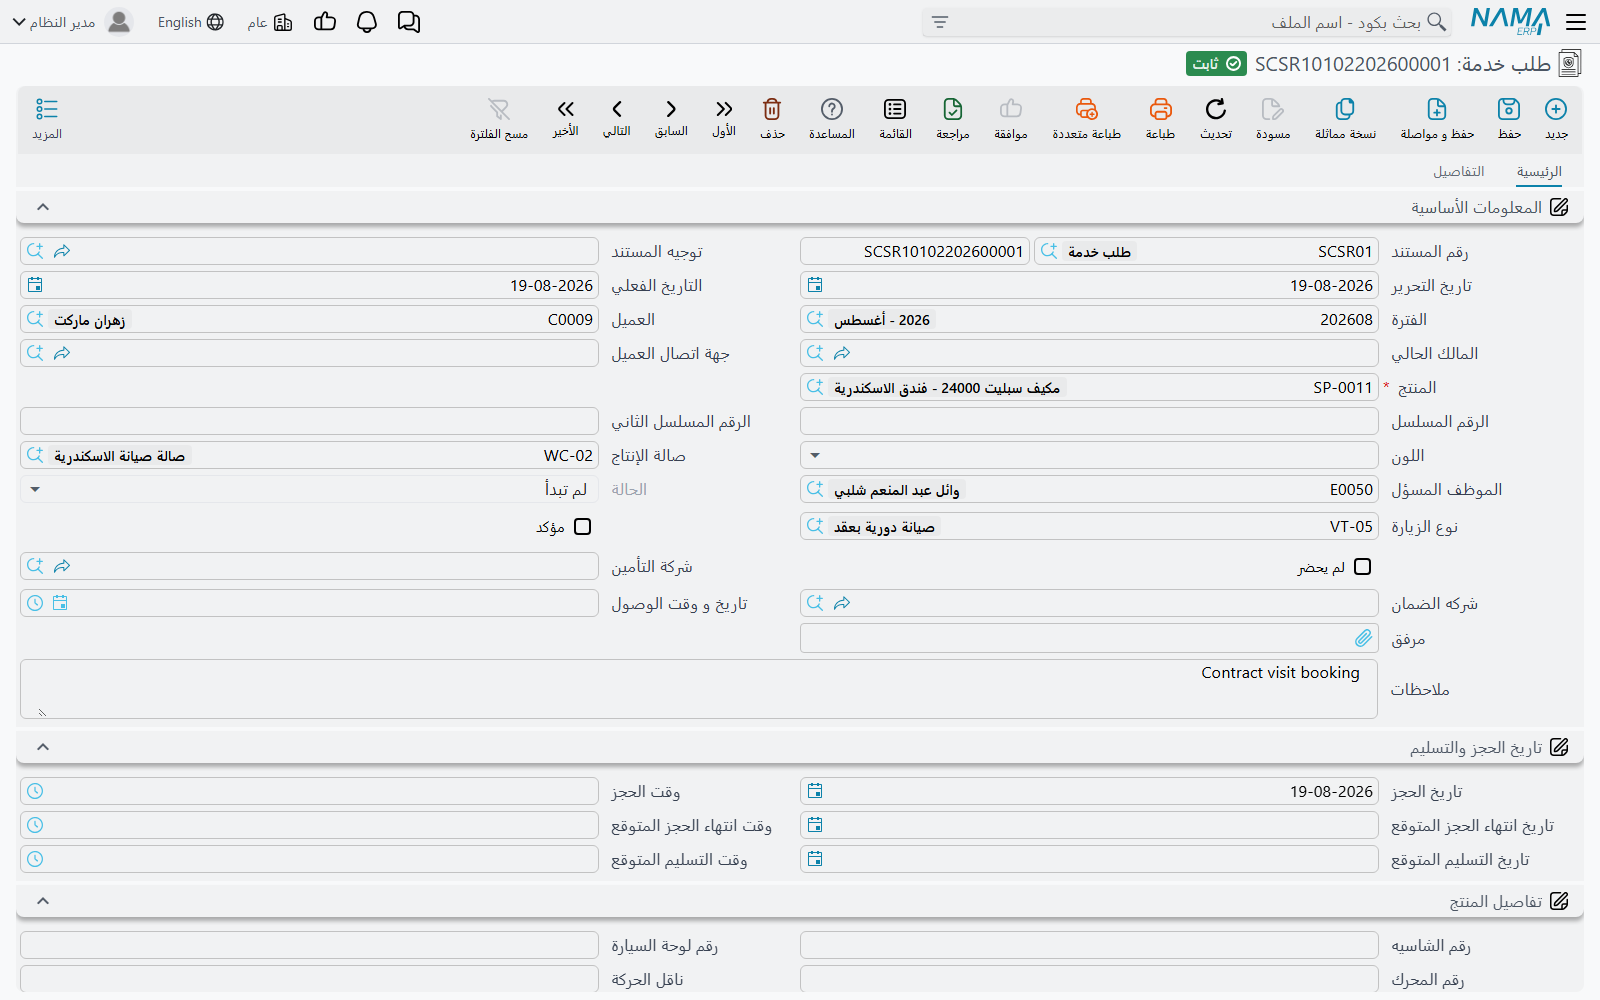Viewport: 1600px width, 1000px height.
Task: Check the مؤكد checkbox
Action: [583, 527]
